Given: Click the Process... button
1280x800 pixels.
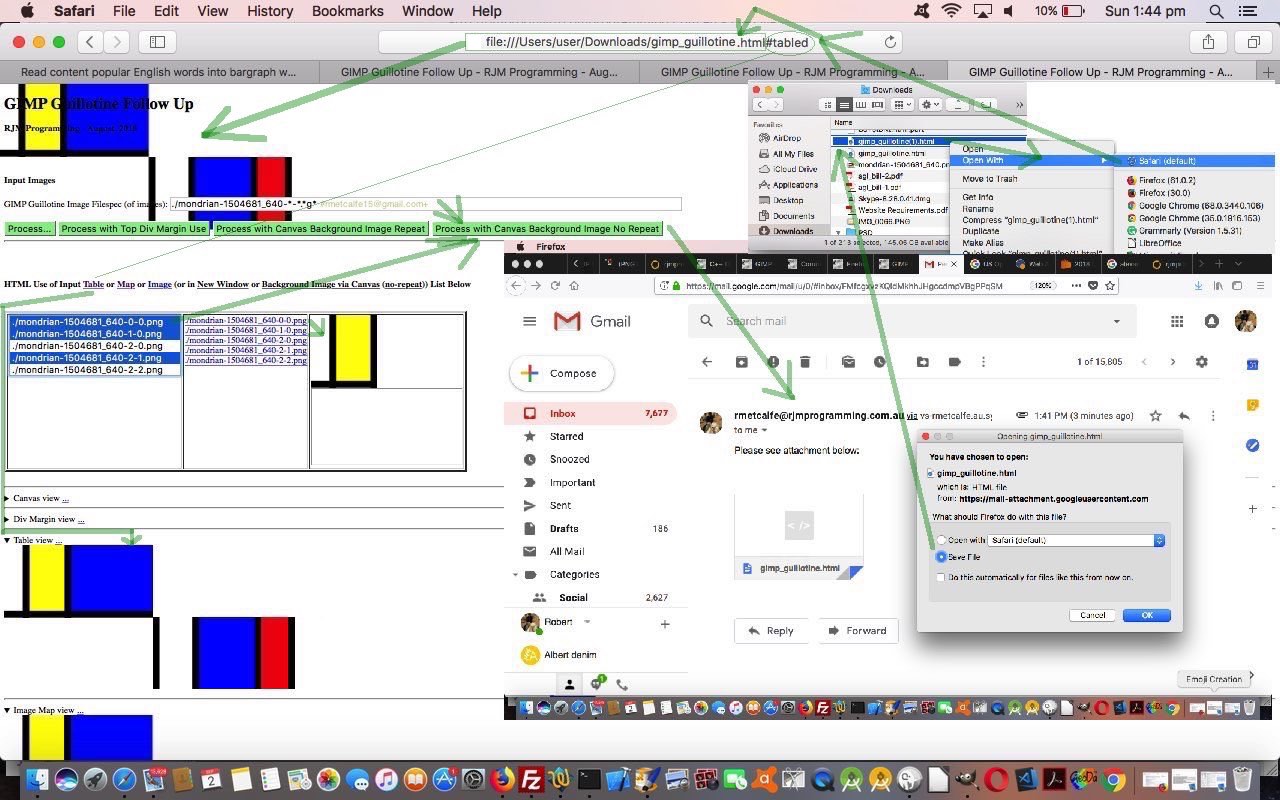Looking at the screenshot, I should tap(29, 229).
